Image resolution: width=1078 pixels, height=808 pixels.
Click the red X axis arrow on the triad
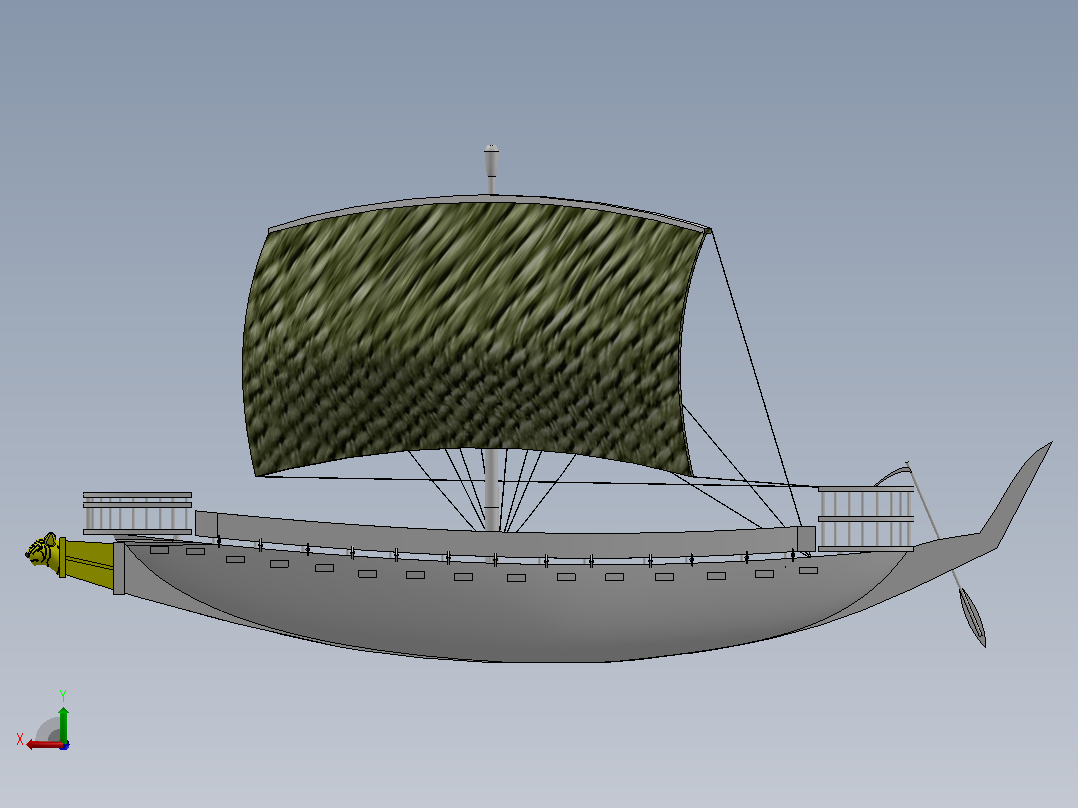point(44,744)
